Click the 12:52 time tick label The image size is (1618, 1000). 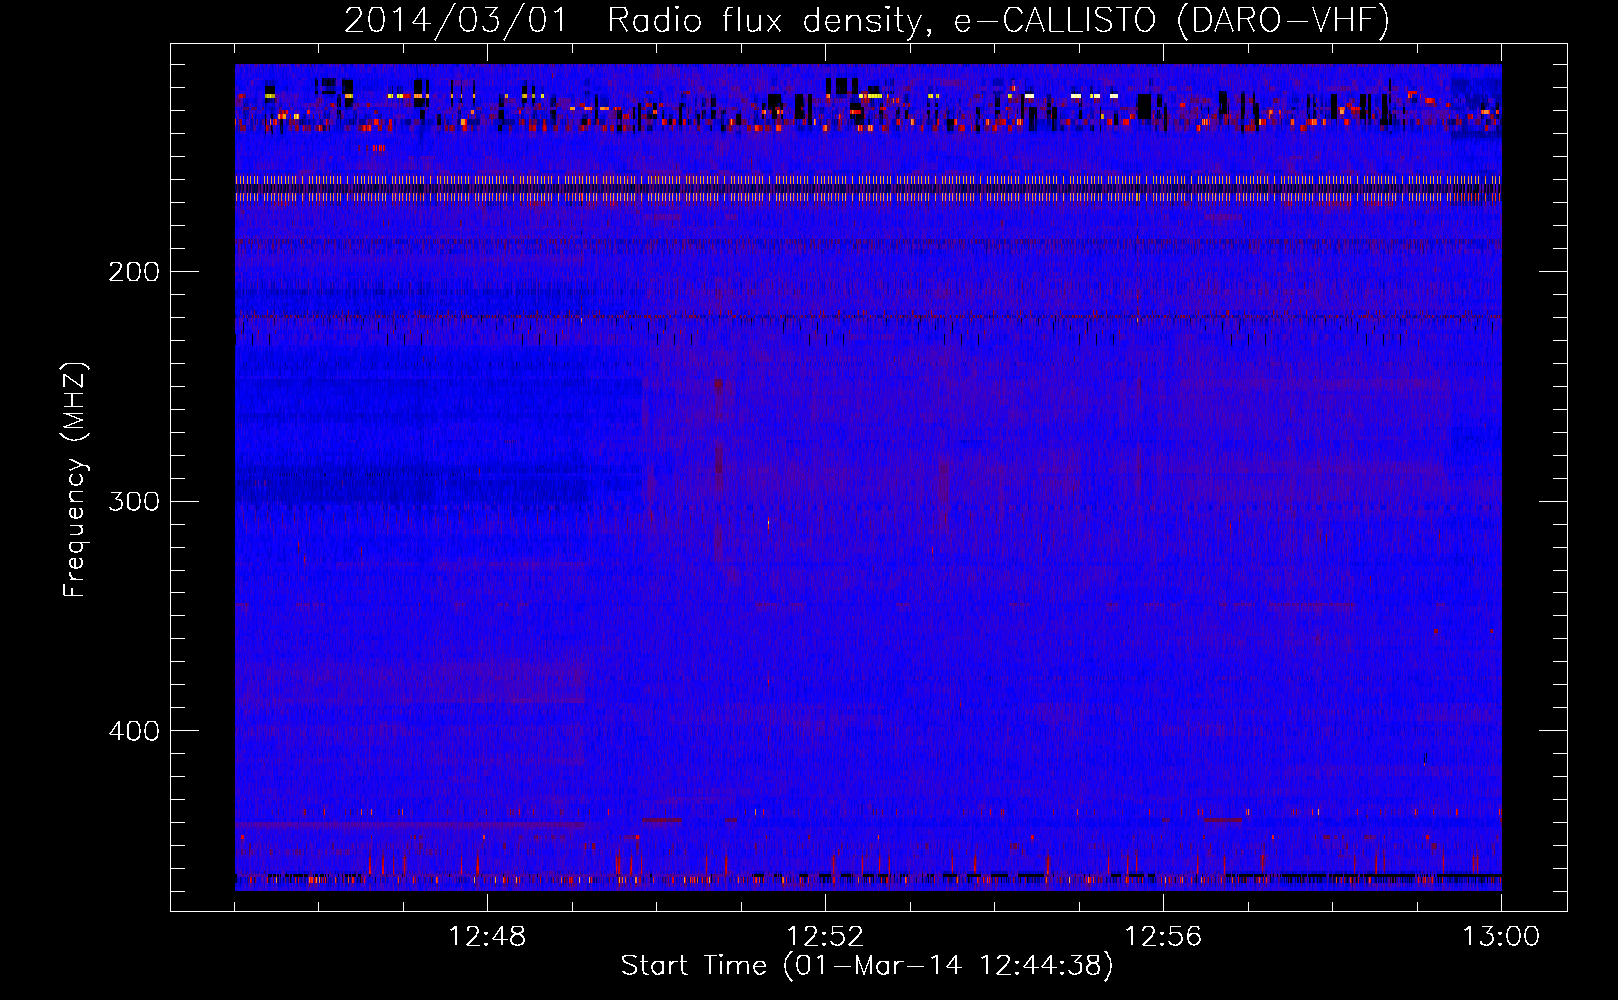click(x=825, y=937)
